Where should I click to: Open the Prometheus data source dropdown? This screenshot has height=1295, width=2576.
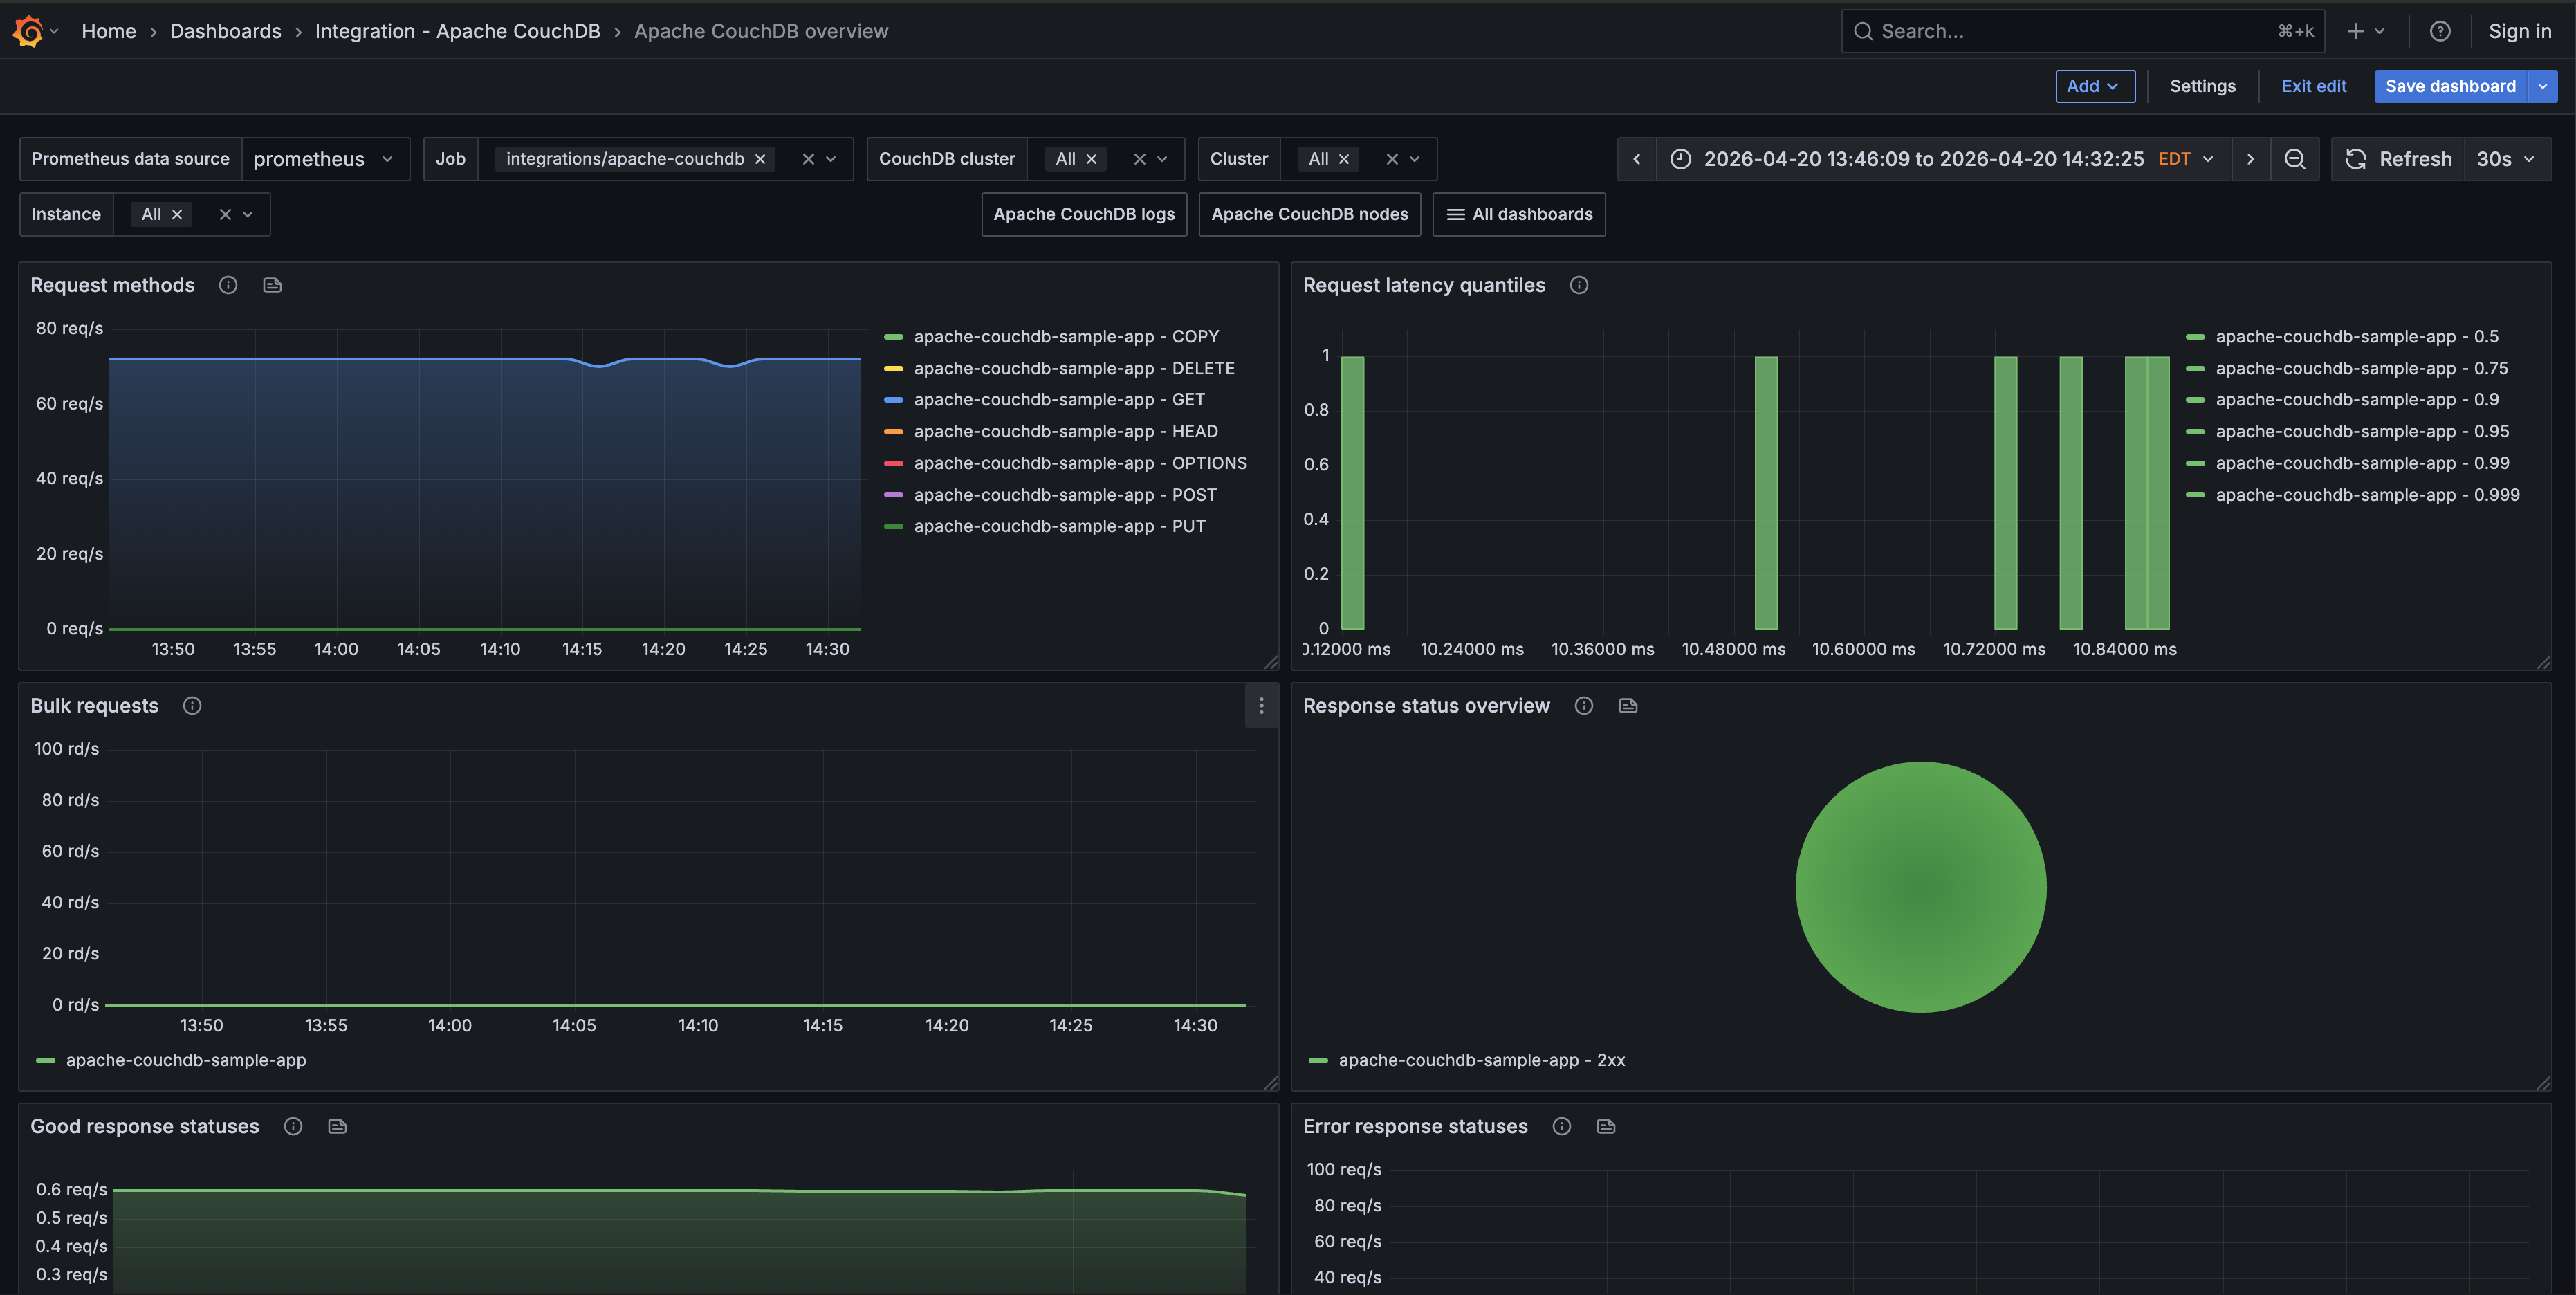point(326,158)
